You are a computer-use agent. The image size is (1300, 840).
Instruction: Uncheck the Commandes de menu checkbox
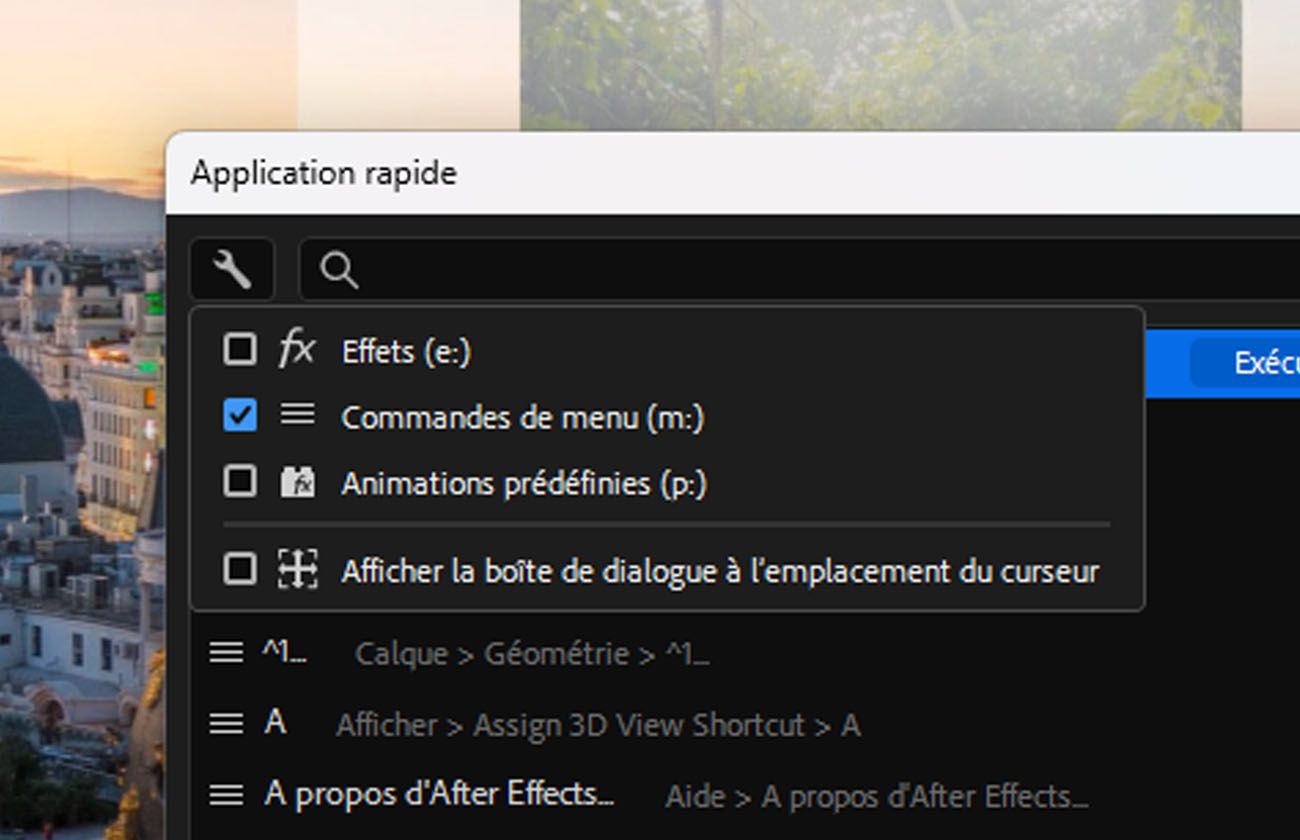[240, 415]
